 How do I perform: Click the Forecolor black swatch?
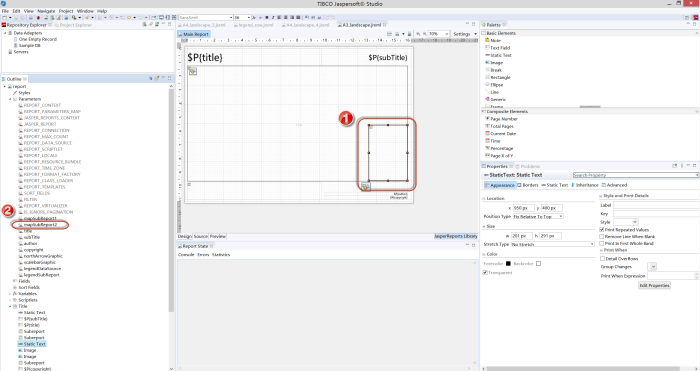[508, 264]
